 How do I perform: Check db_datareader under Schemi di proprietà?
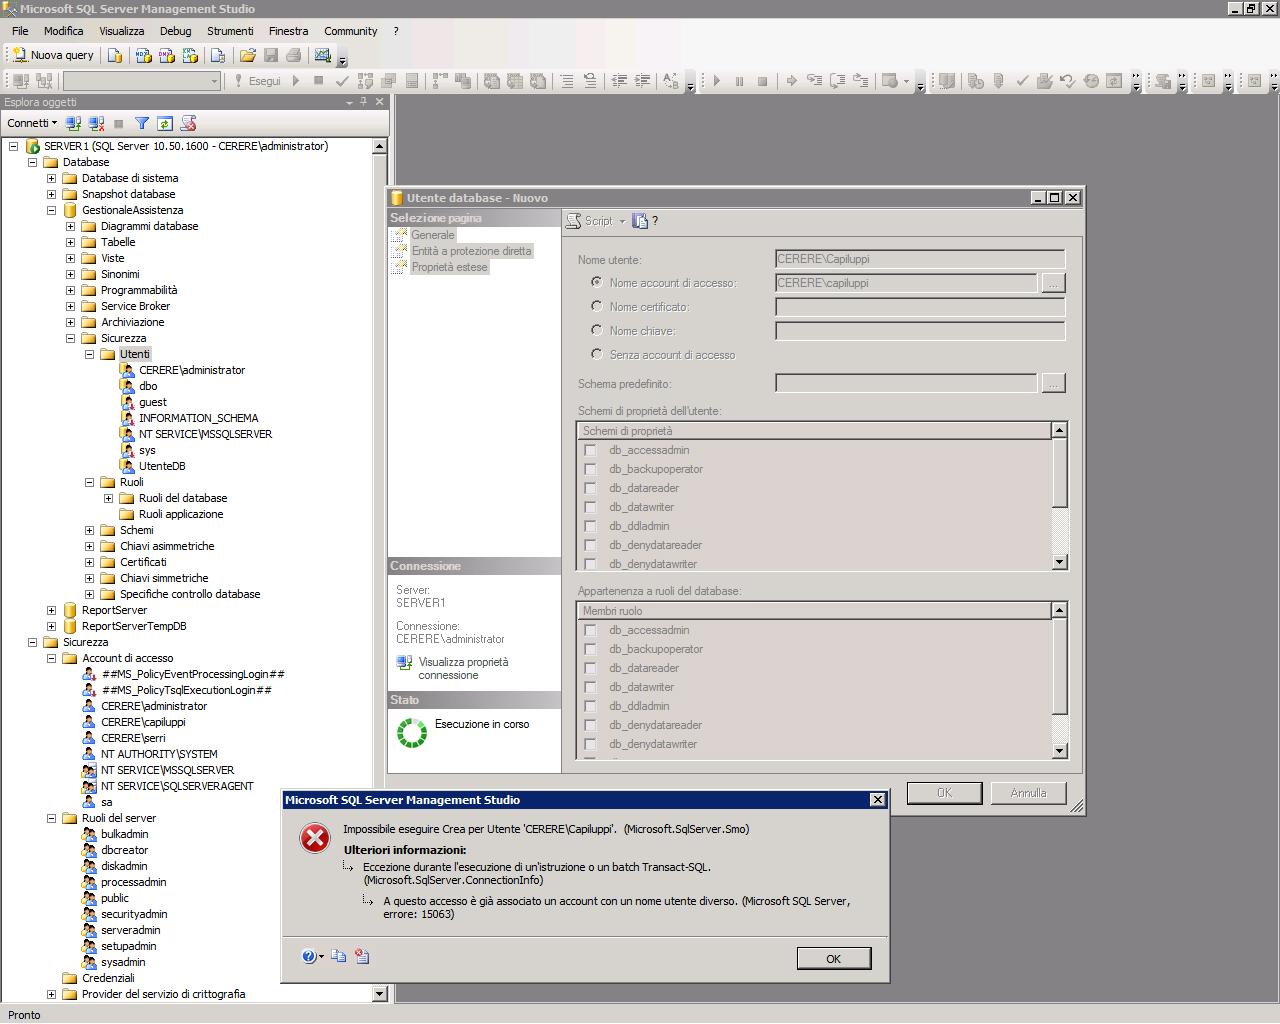(x=590, y=488)
